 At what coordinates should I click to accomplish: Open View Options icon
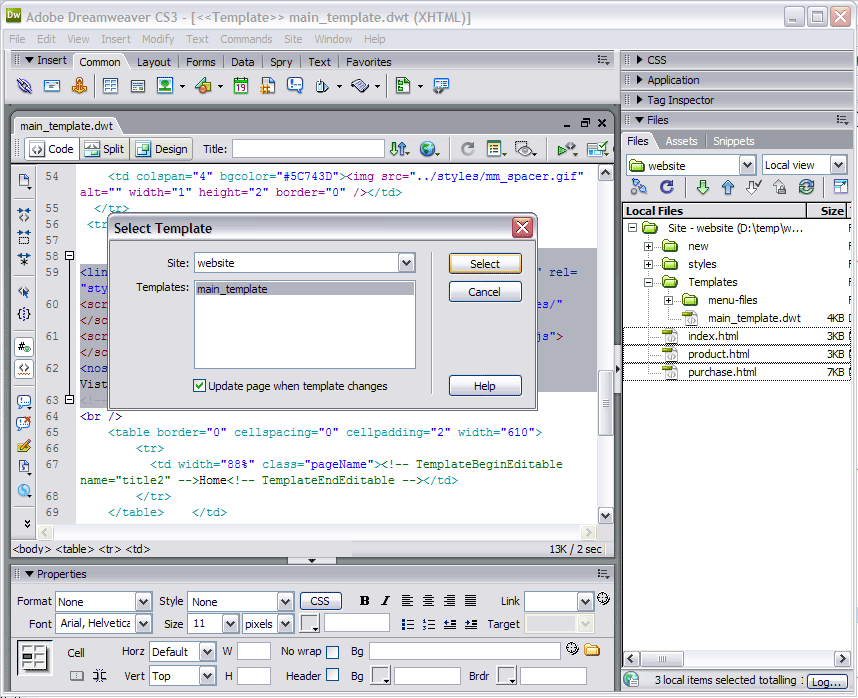coord(496,149)
